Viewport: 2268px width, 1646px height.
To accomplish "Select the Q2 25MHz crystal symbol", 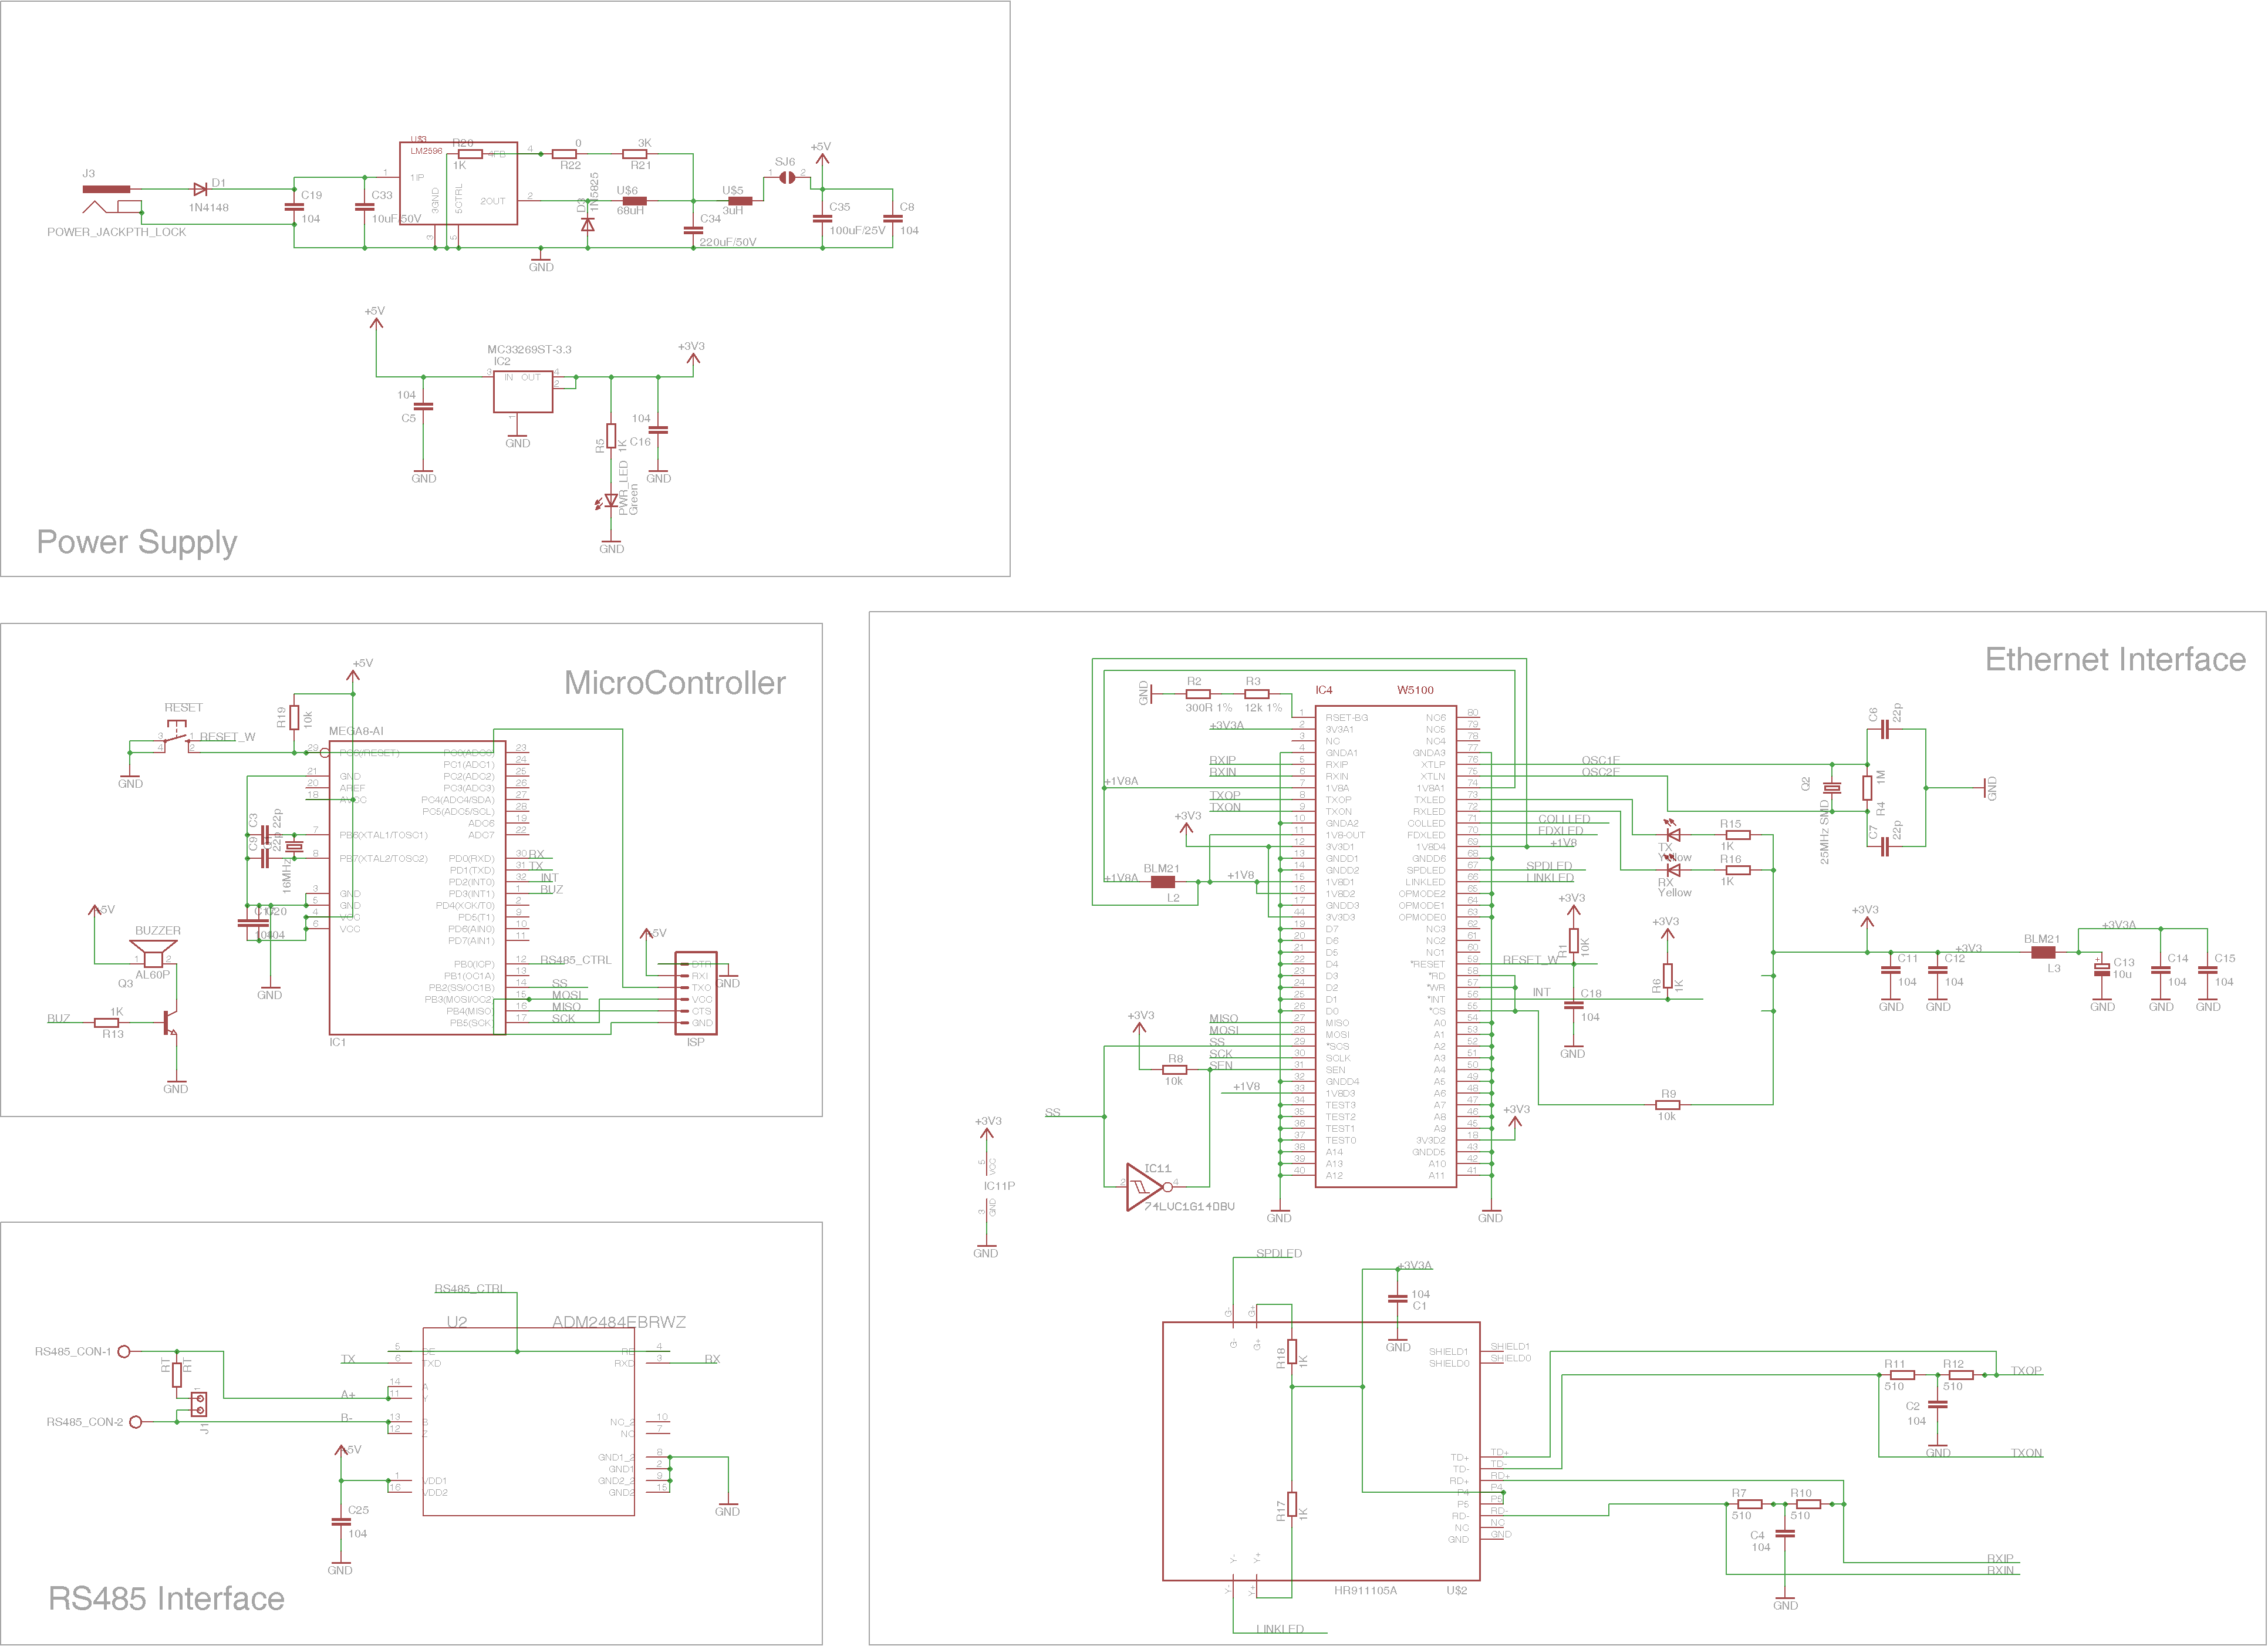I will pyautogui.click(x=1831, y=788).
